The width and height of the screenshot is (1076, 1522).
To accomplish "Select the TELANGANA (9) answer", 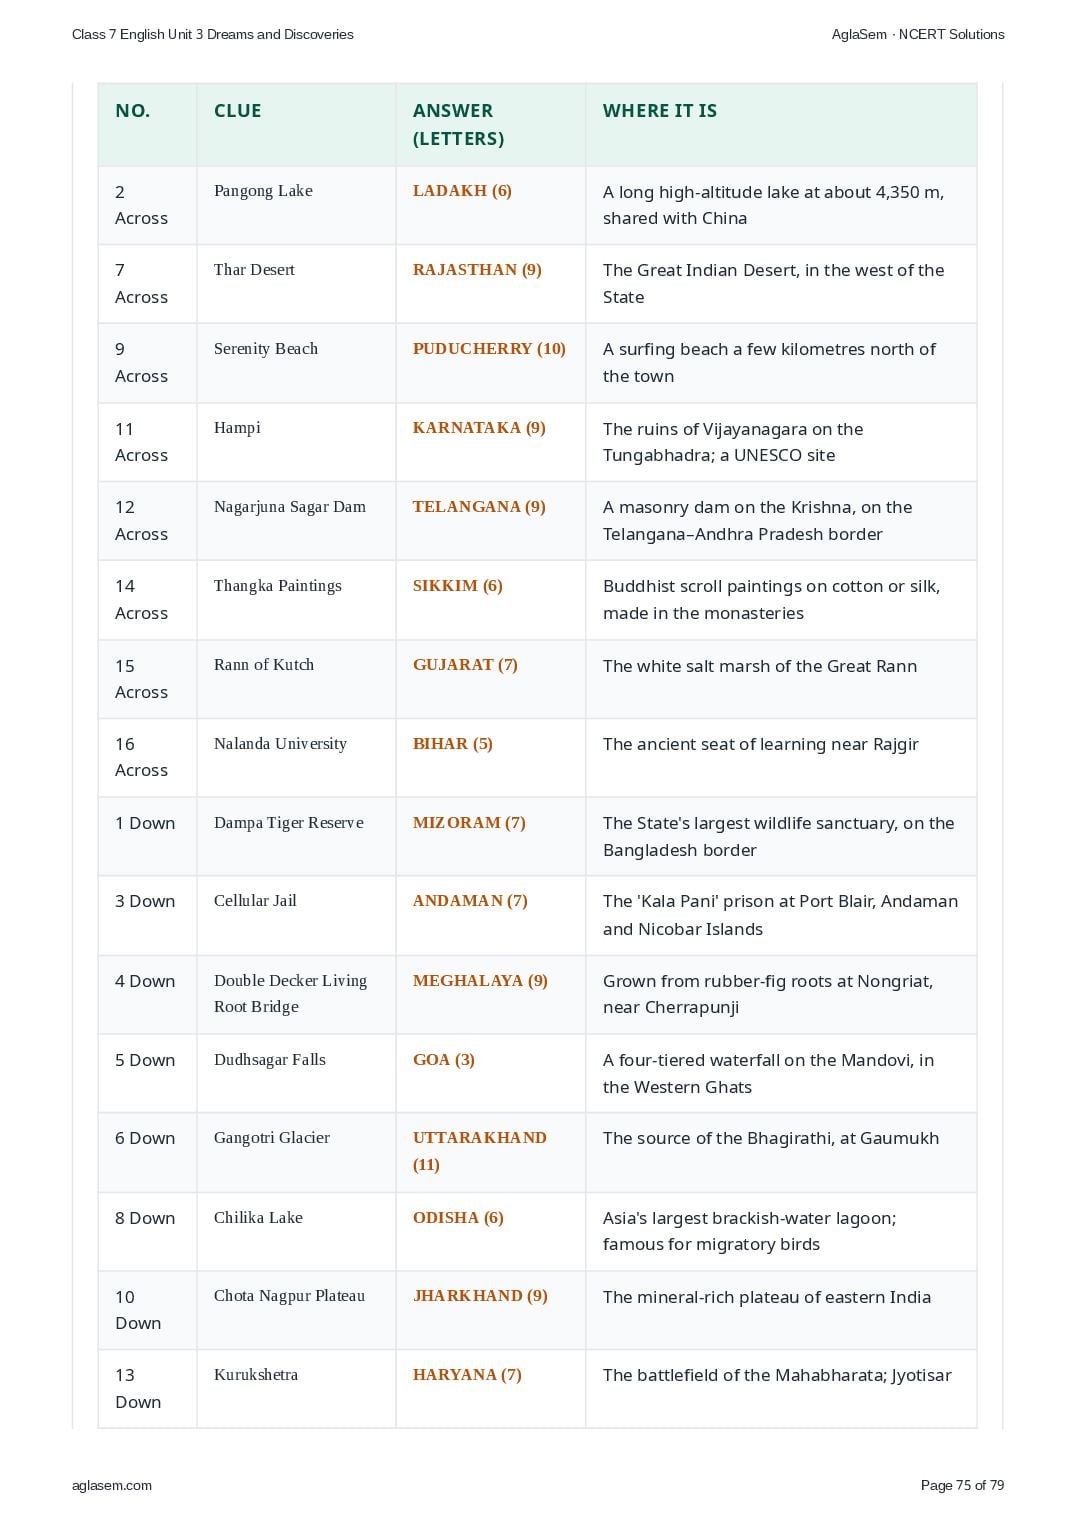I will pos(479,507).
